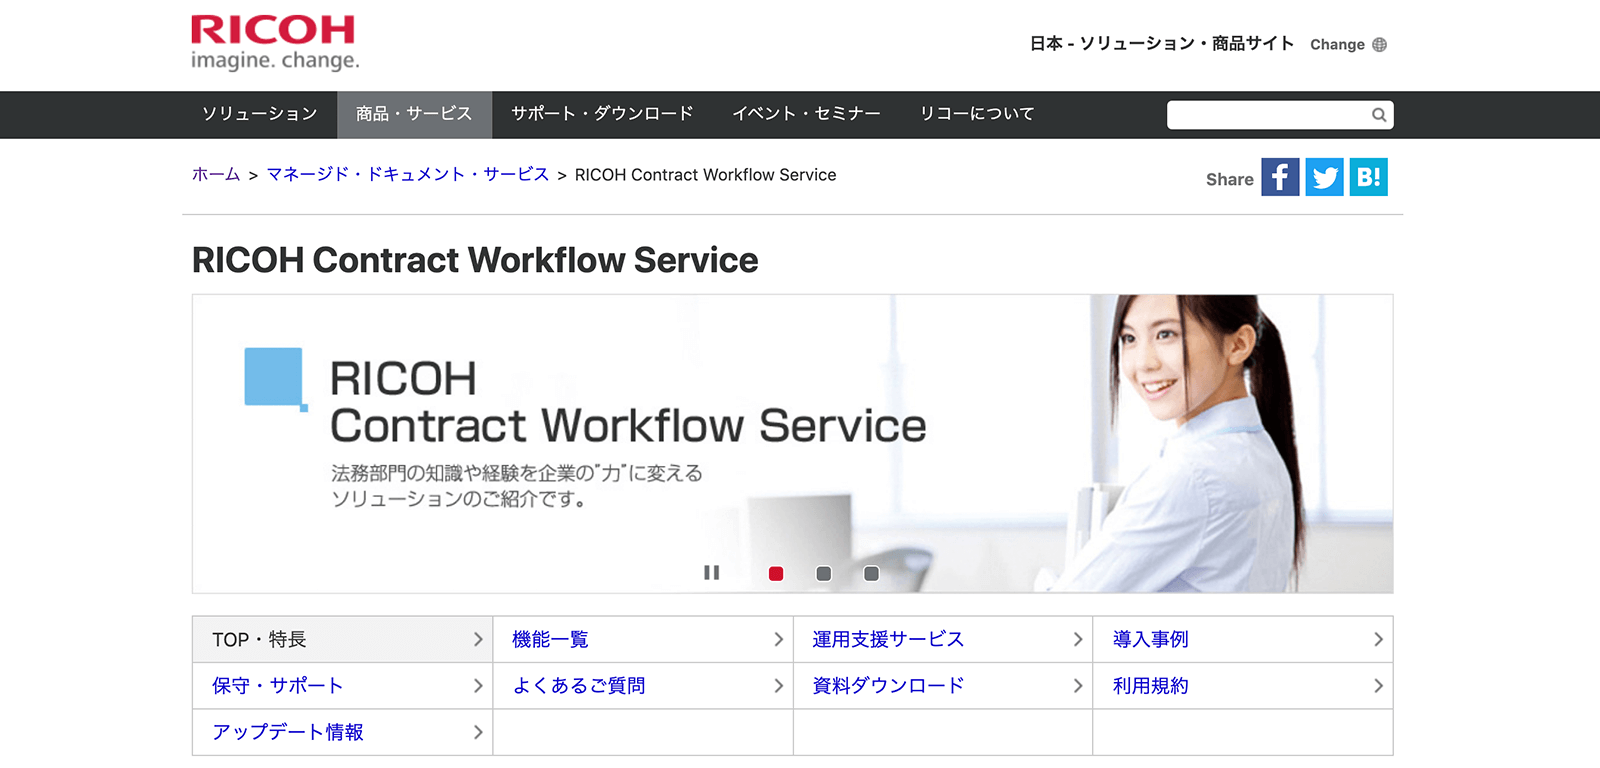
Task: Click the RICOH Contract Workflow Service heading
Action: coord(475,260)
